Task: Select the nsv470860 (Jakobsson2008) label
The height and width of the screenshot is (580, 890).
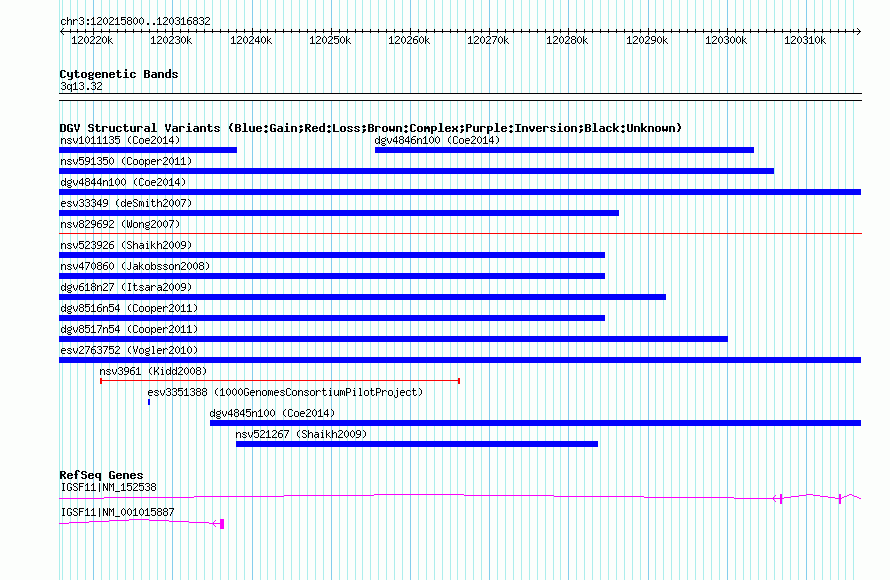Action: point(135,266)
